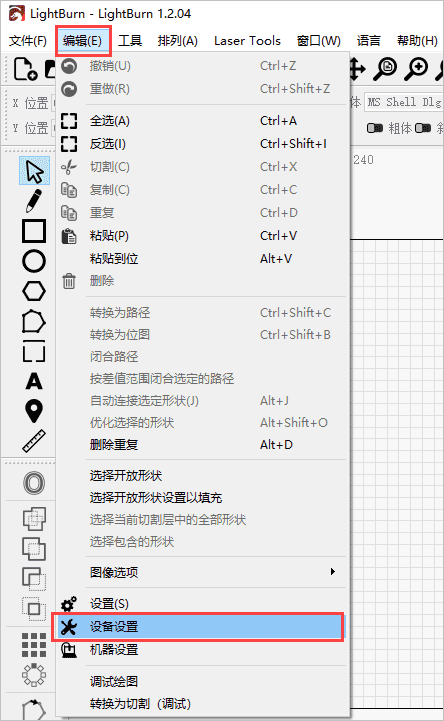Select the position marker pin tool

pyautogui.click(x=34, y=411)
